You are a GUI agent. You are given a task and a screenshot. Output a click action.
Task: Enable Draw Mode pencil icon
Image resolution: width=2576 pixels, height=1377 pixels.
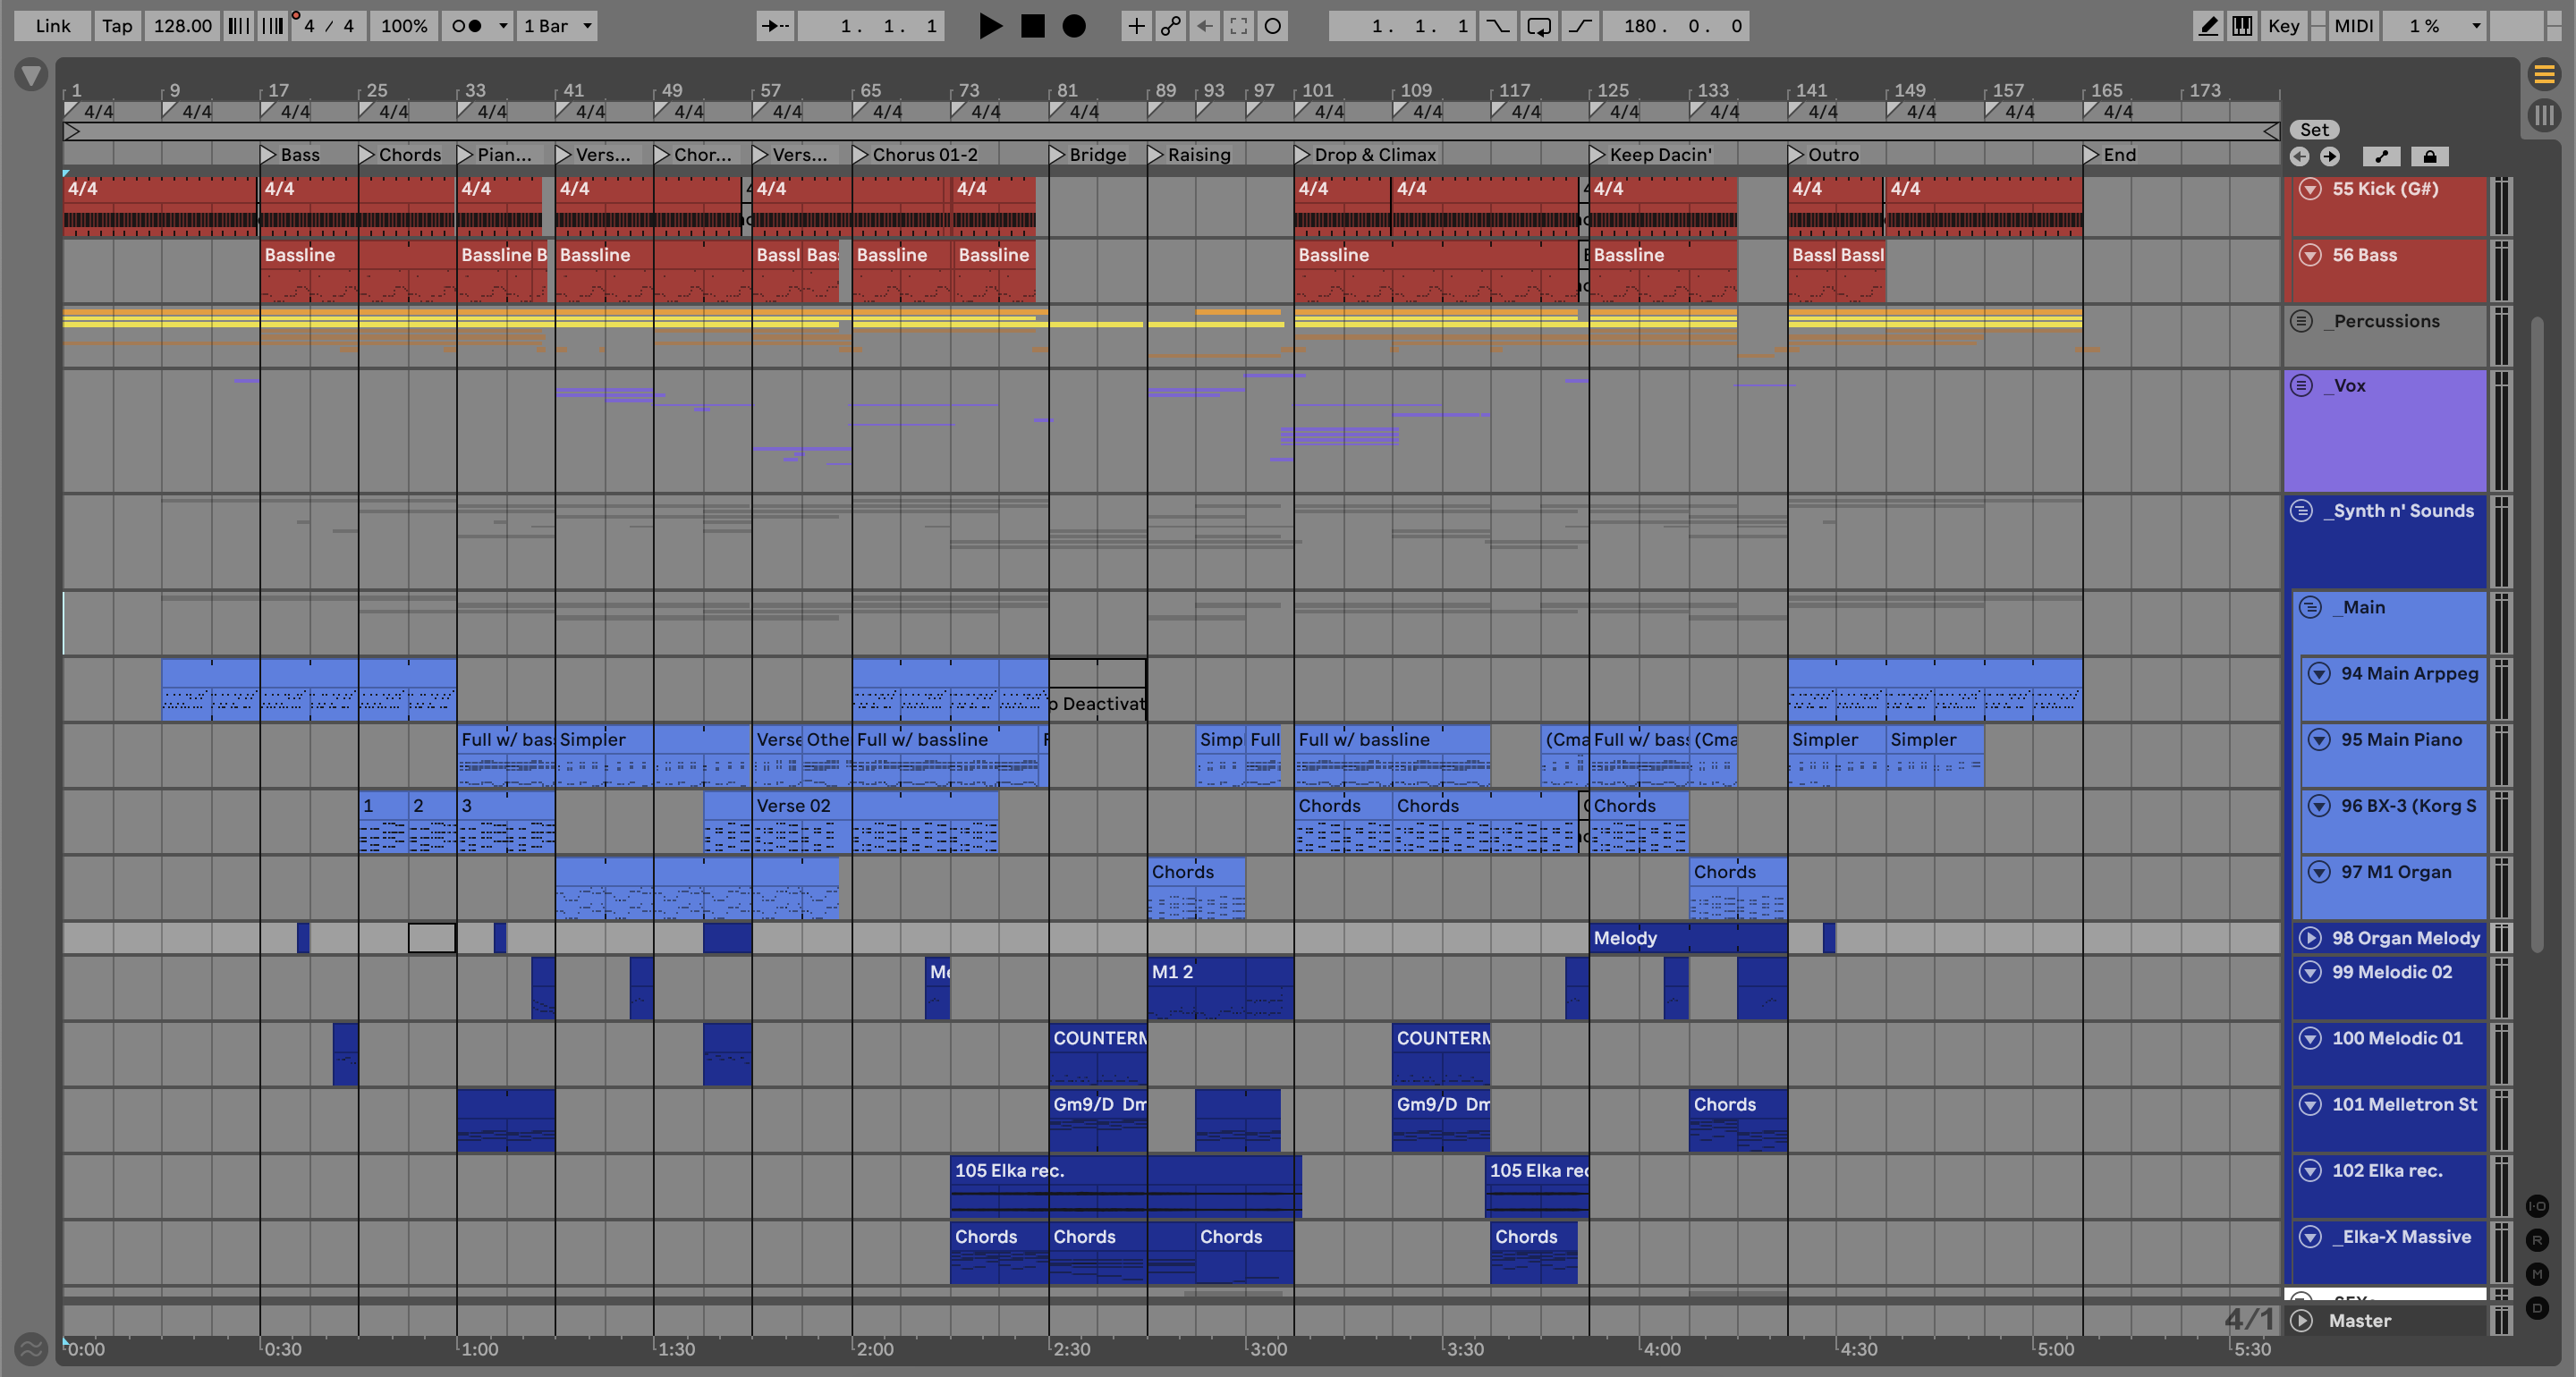(2208, 26)
